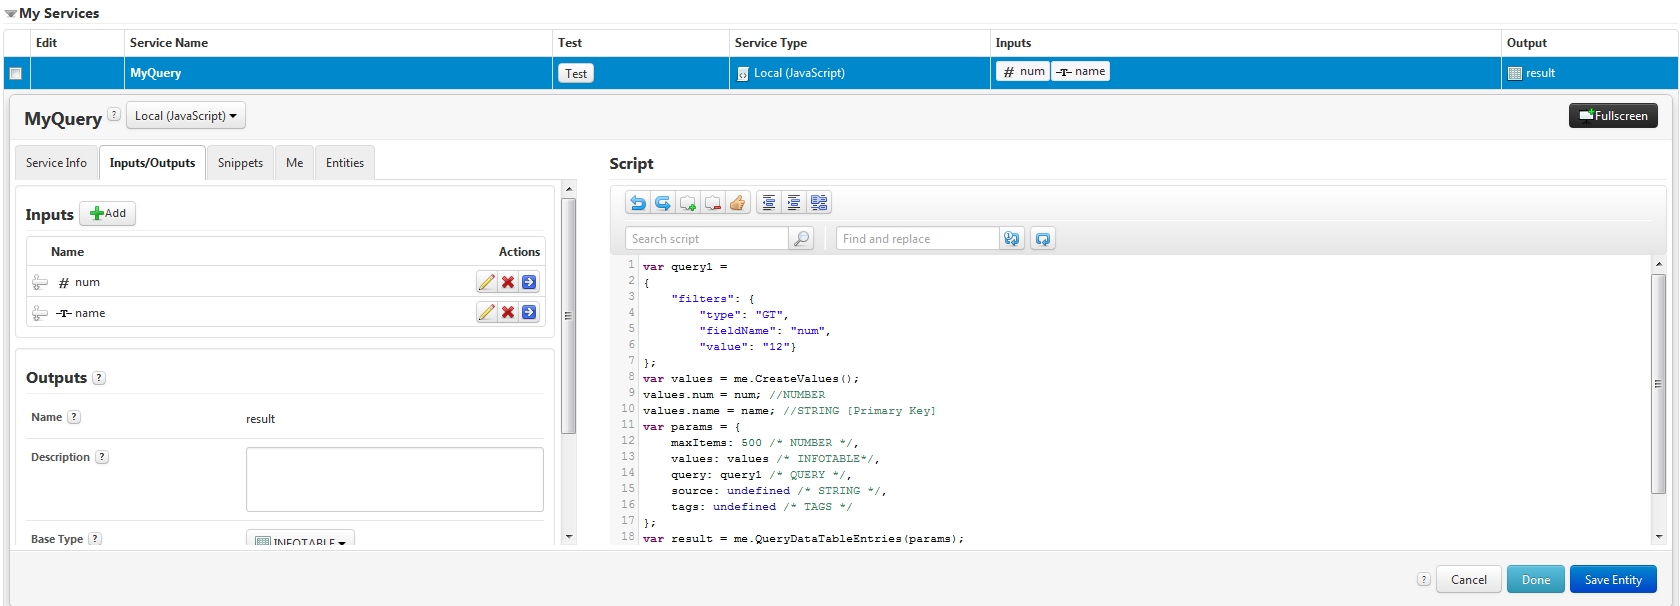Viewport: 1680px width, 606px height.
Task: Remove comment icon in script toolbar
Action: tap(712, 203)
